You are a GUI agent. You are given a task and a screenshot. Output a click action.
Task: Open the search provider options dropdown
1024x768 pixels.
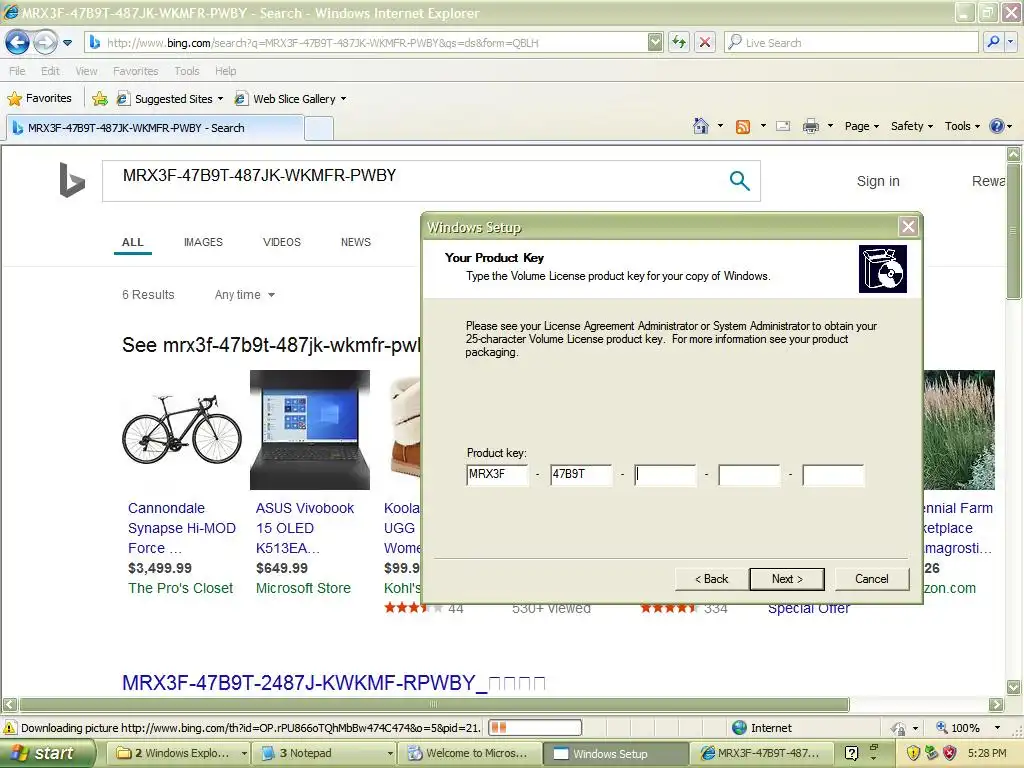coord(1010,42)
